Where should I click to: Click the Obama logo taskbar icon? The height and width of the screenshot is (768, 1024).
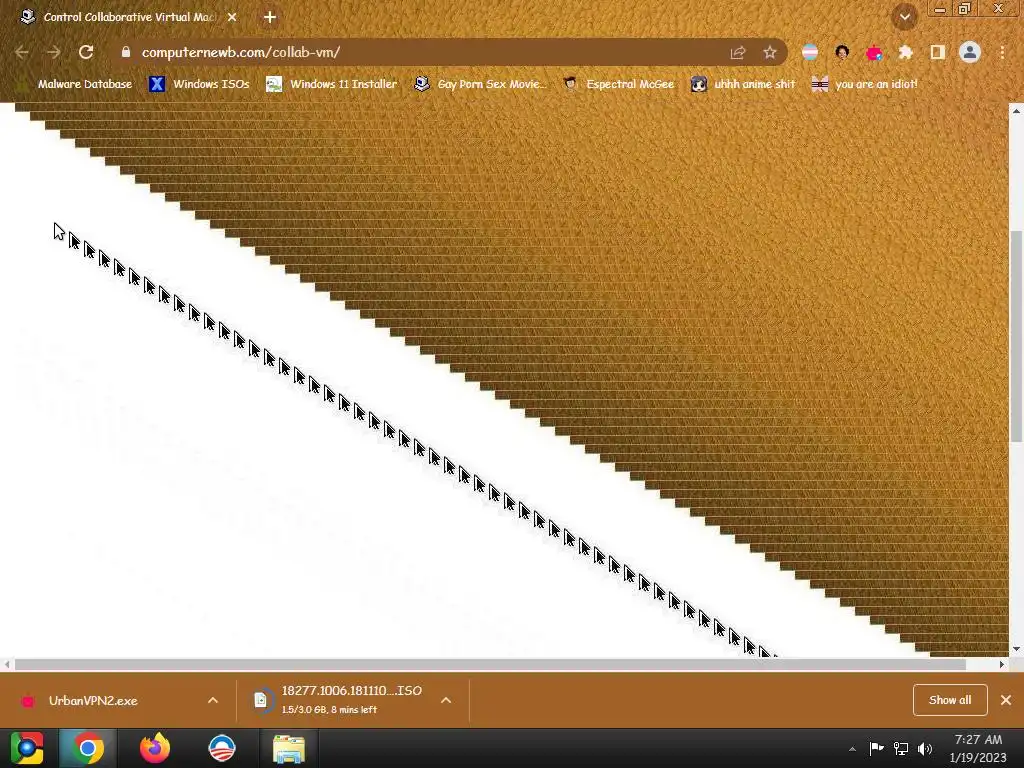pos(221,748)
